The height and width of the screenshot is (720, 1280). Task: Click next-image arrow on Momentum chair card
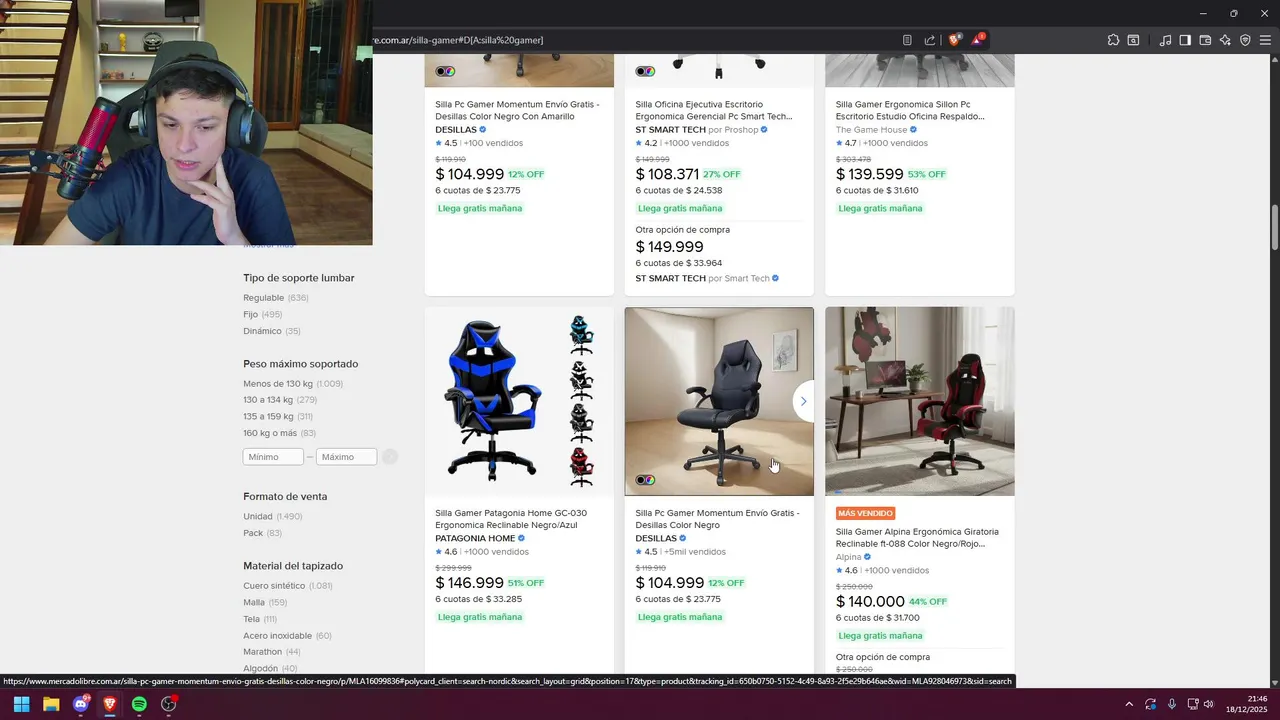[x=803, y=401]
